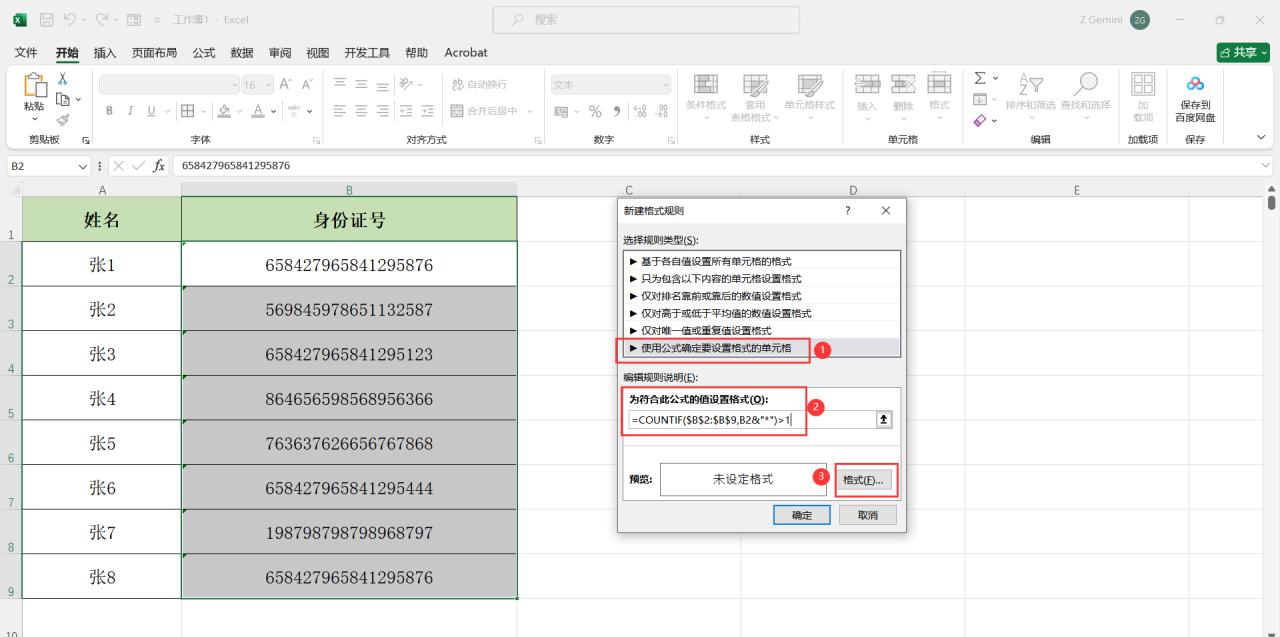Toggle center horizontal alignment
This screenshot has height=637, width=1280.
(x=362, y=111)
